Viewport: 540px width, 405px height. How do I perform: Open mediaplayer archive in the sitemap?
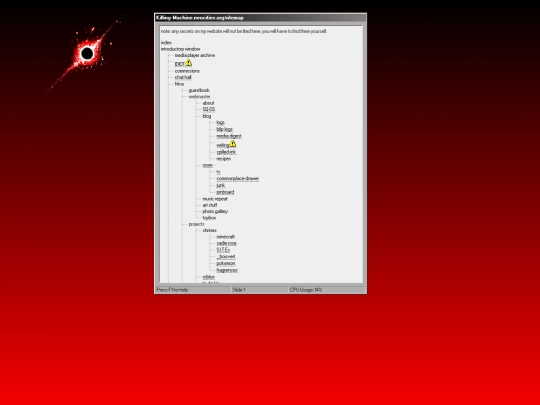pyautogui.click(x=195, y=55)
